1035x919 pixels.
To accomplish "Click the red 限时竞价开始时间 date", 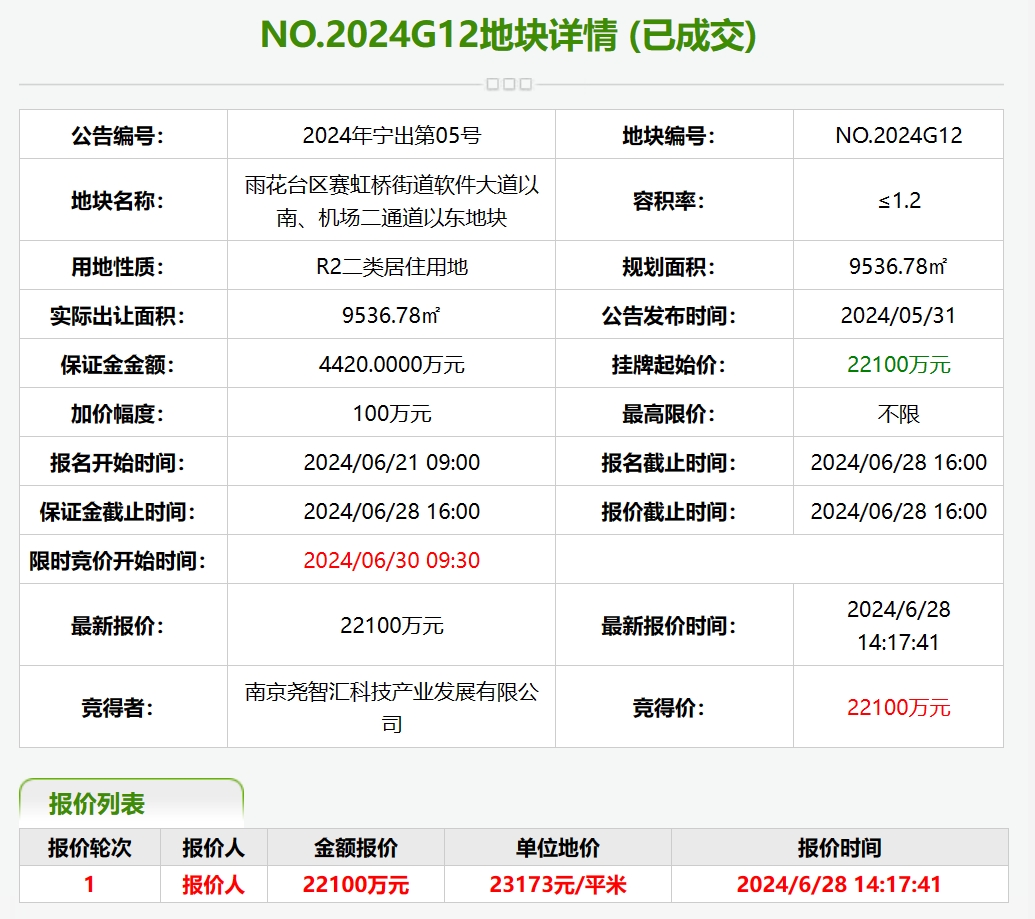I will [390, 560].
